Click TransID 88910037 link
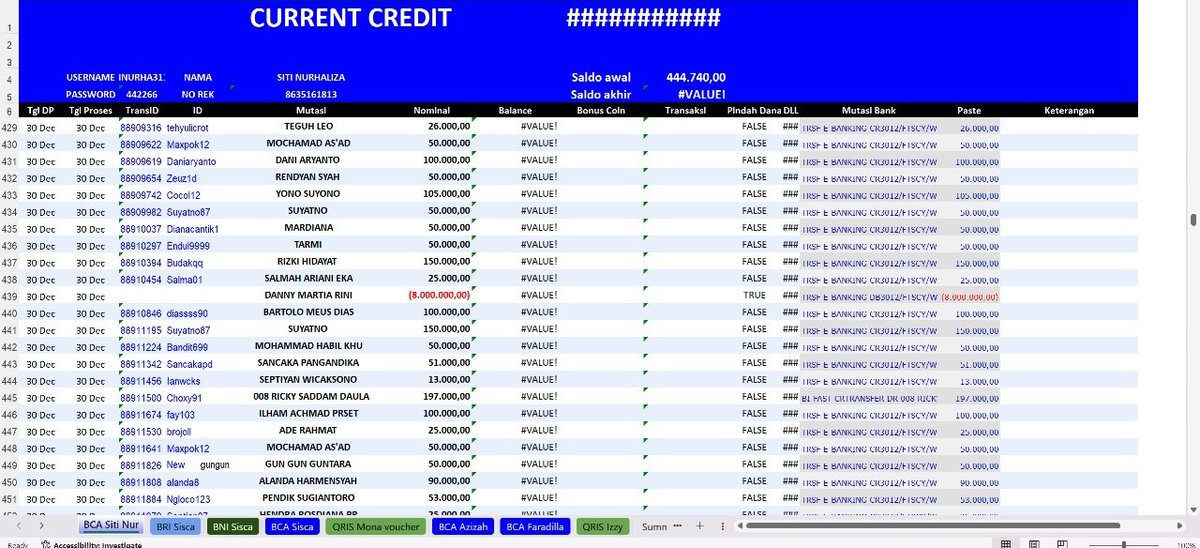Image resolution: width=1200 pixels, height=548 pixels. (x=141, y=229)
